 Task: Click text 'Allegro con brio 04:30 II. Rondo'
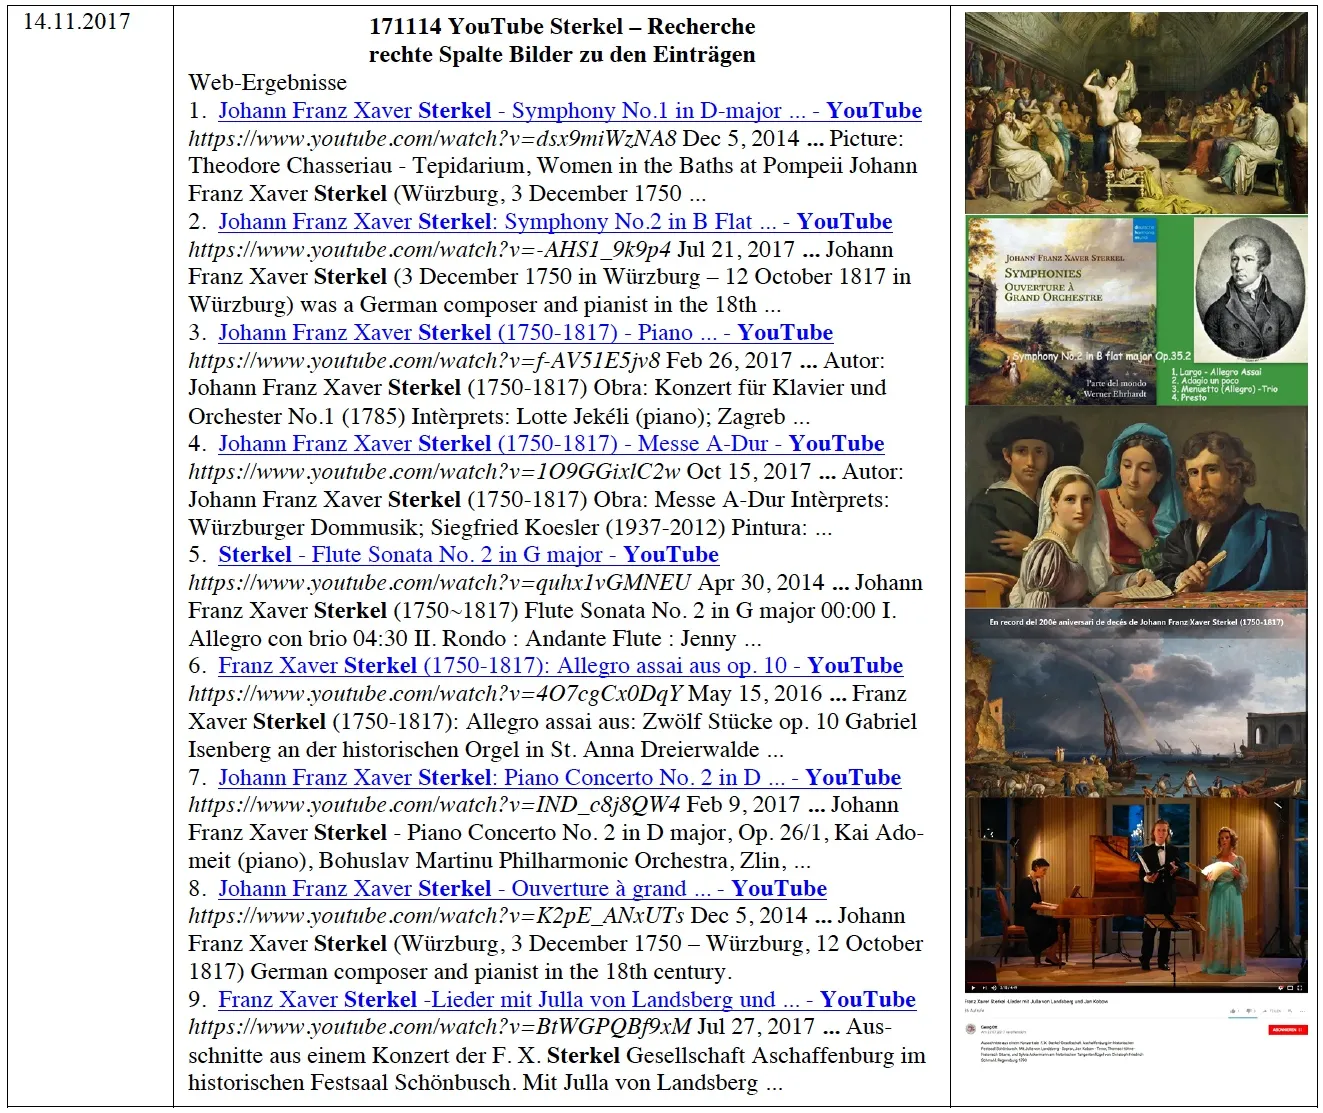(351, 638)
